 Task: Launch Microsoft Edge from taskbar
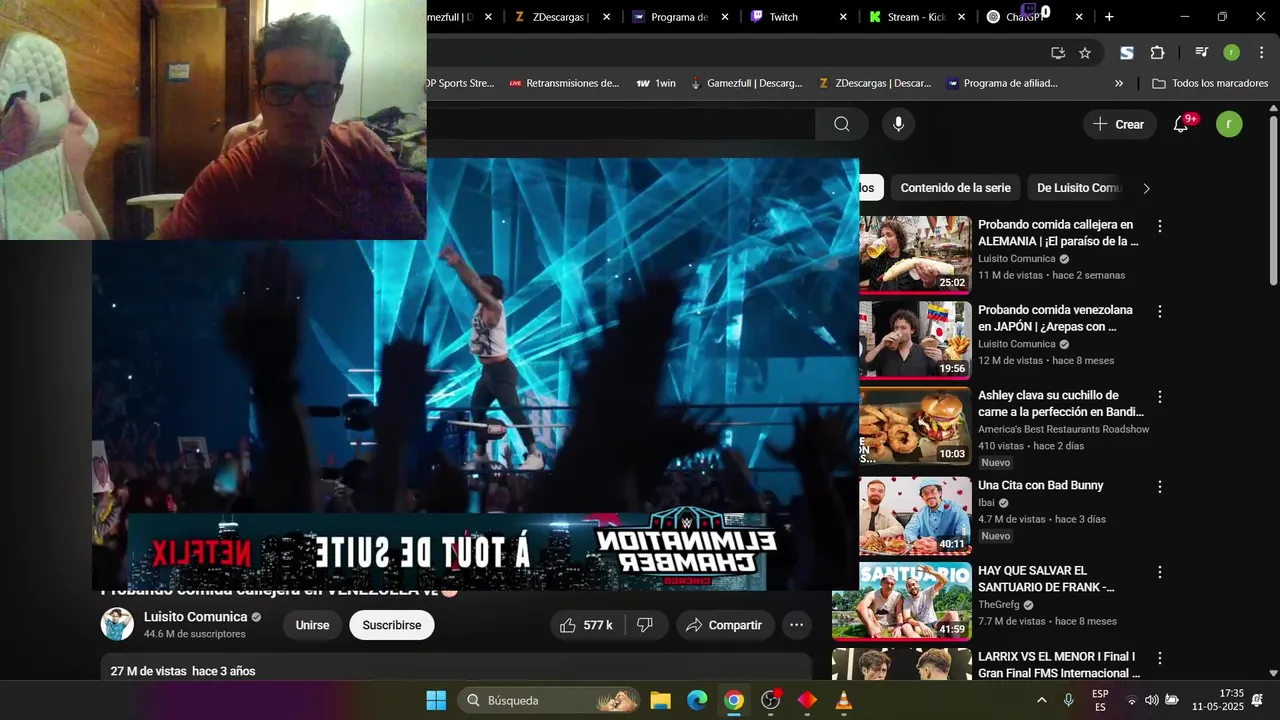(697, 700)
